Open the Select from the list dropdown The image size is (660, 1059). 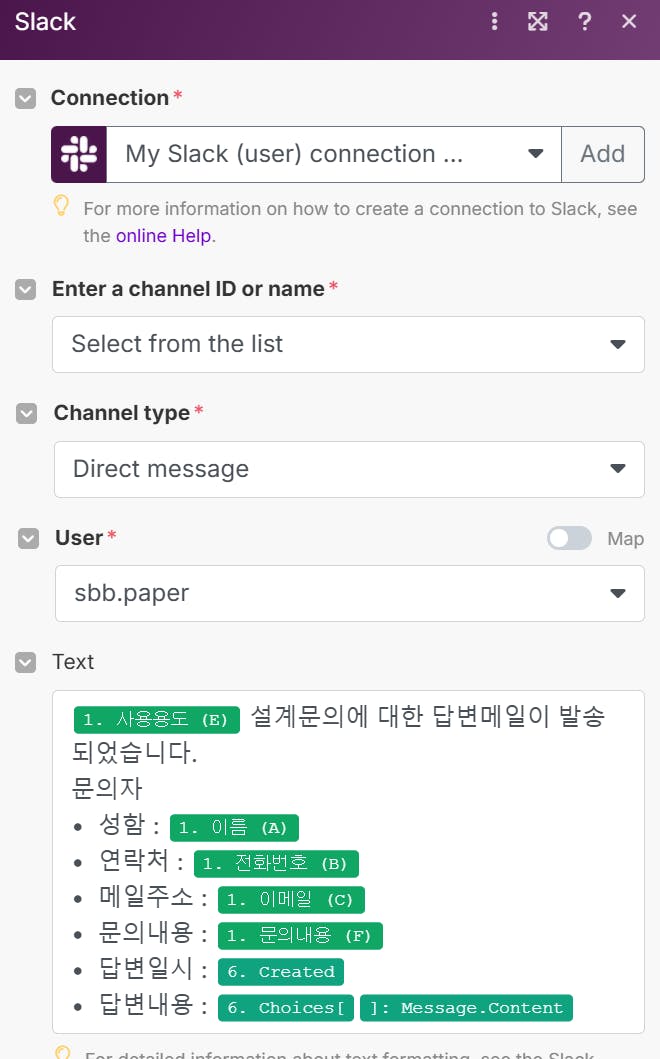point(348,344)
